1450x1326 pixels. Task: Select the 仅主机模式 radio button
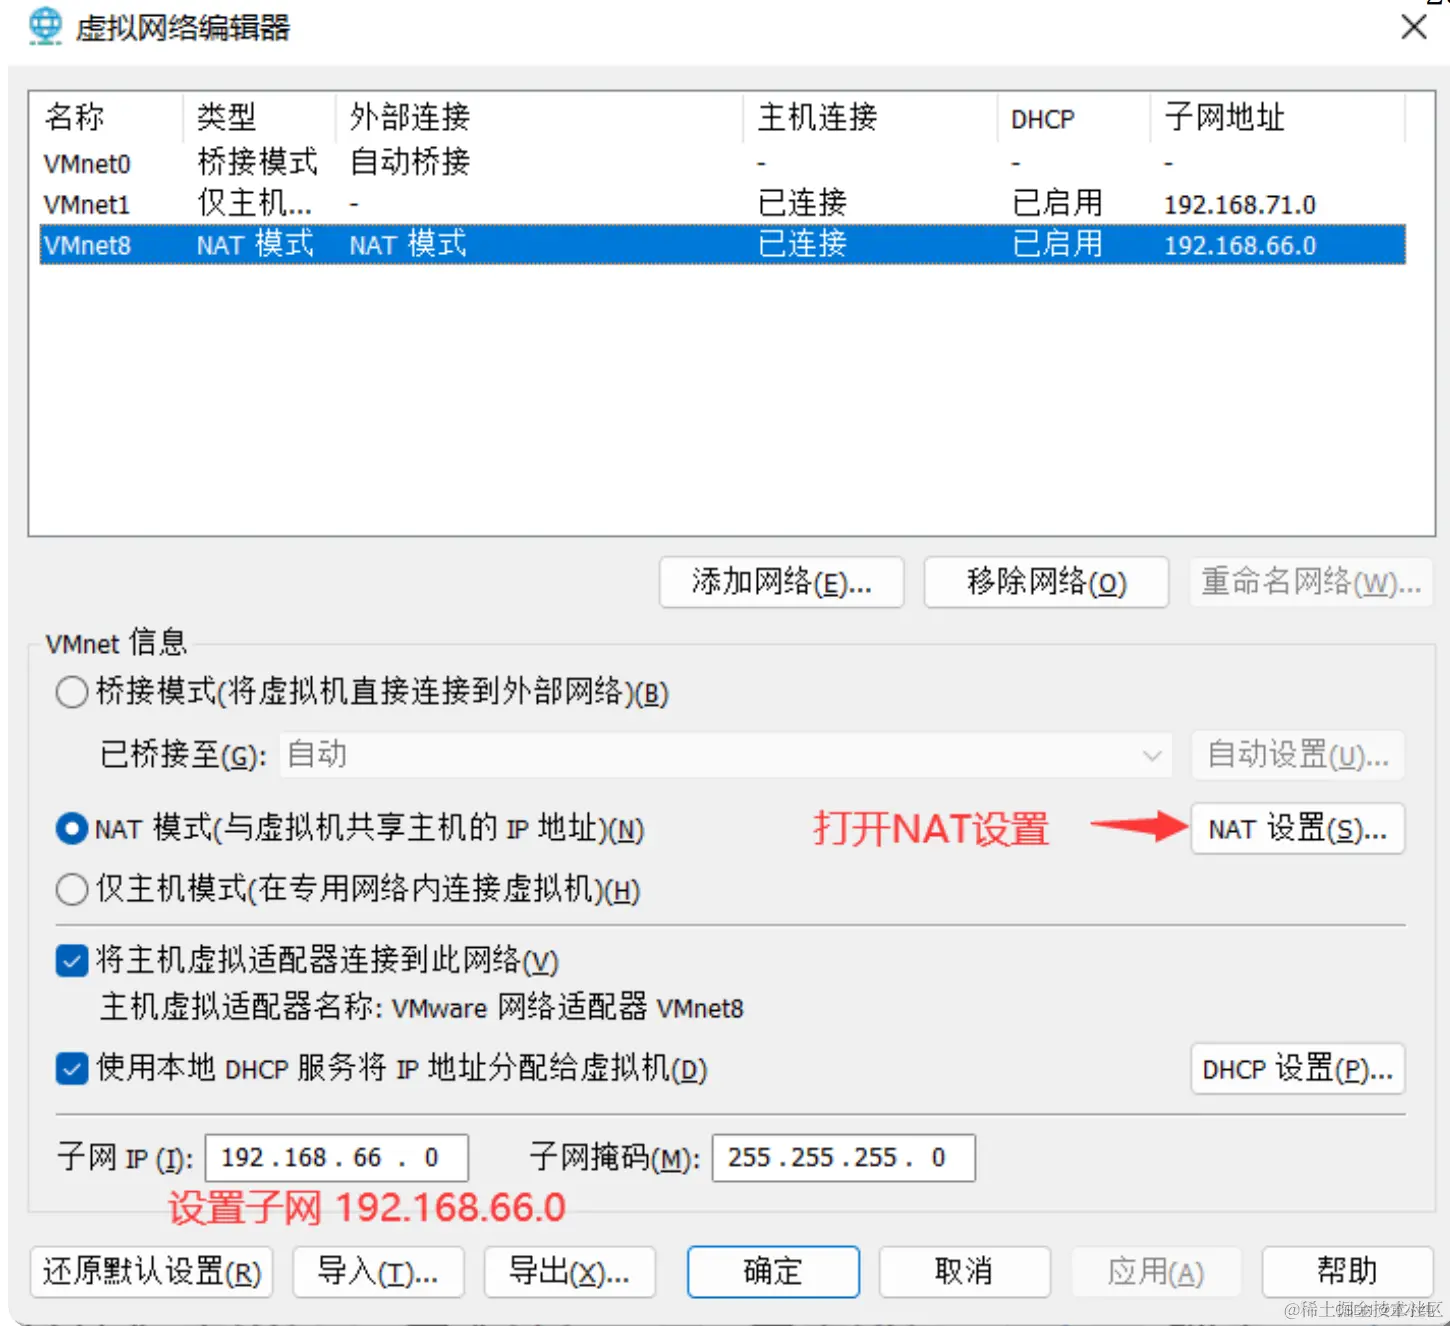(72, 889)
